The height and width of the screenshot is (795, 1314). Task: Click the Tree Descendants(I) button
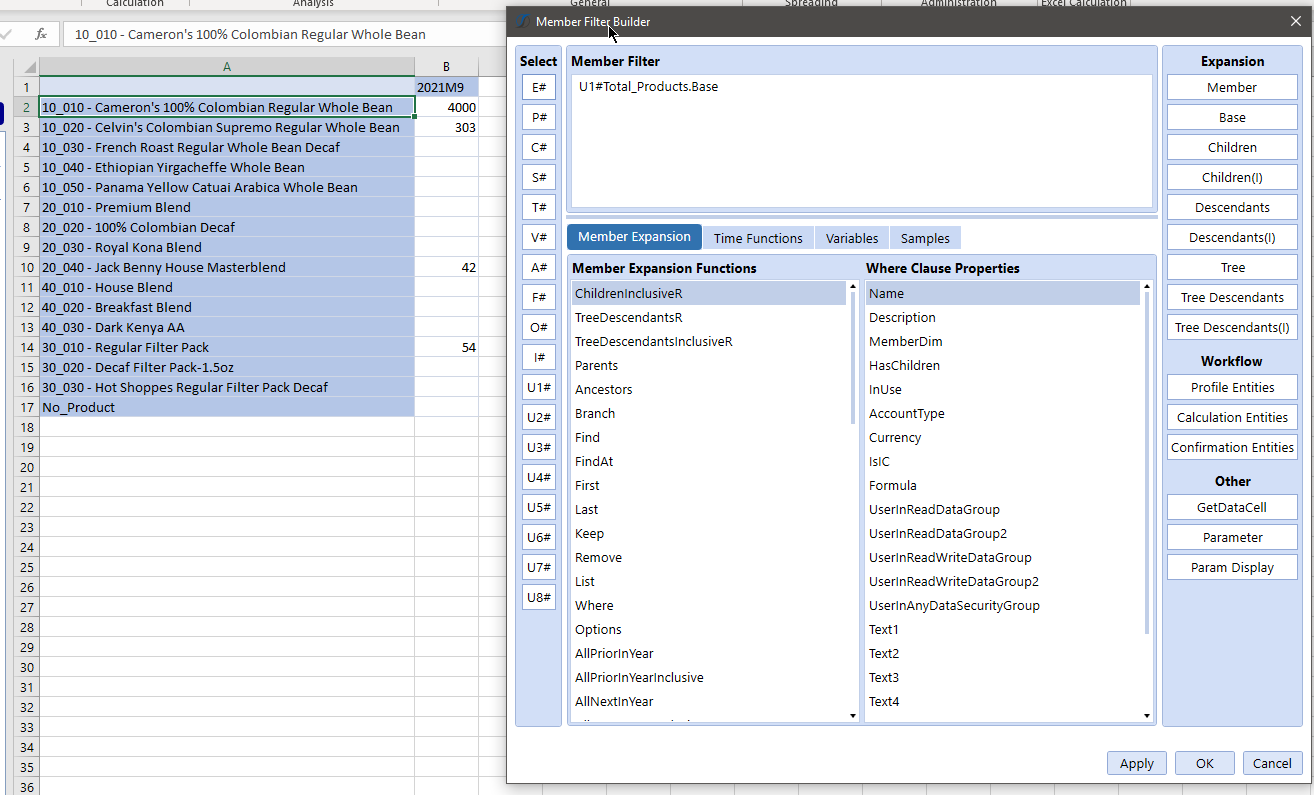point(1232,327)
